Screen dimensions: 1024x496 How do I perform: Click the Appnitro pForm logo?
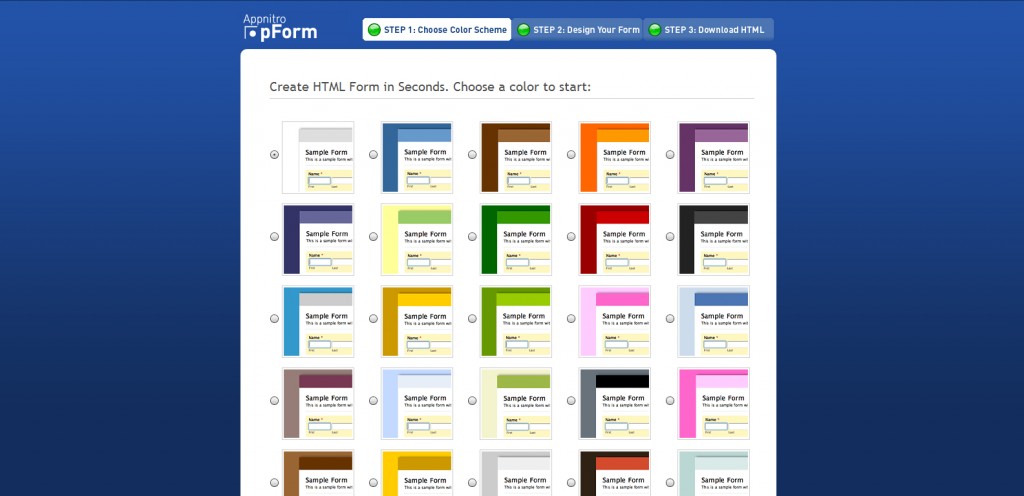click(x=280, y=27)
